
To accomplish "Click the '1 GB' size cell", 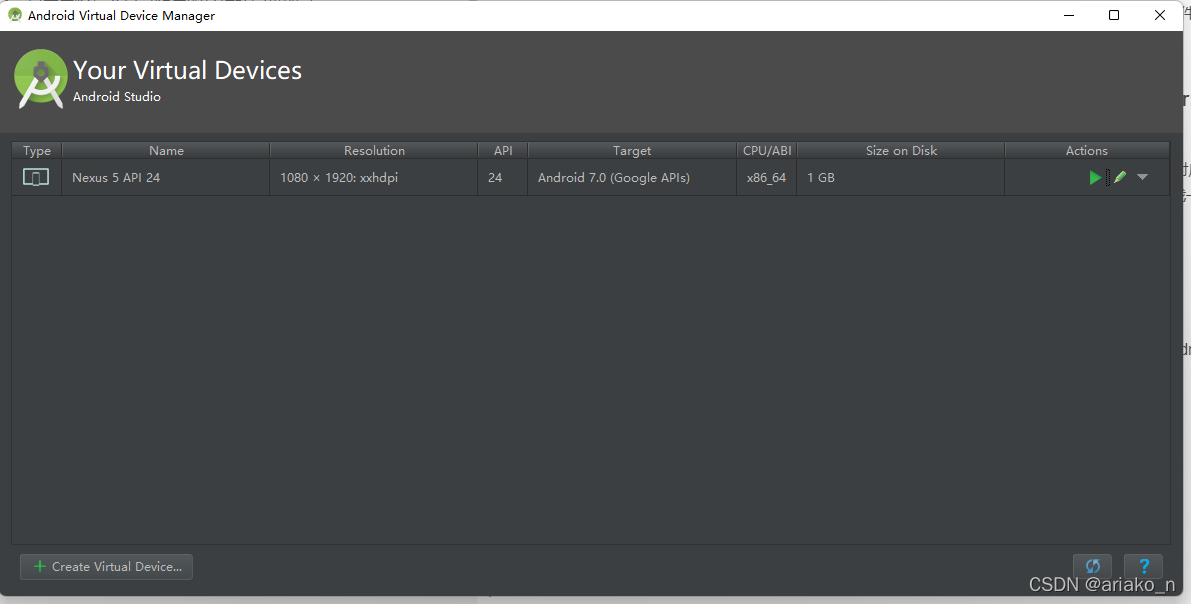I will pyautogui.click(x=901, y=177).
